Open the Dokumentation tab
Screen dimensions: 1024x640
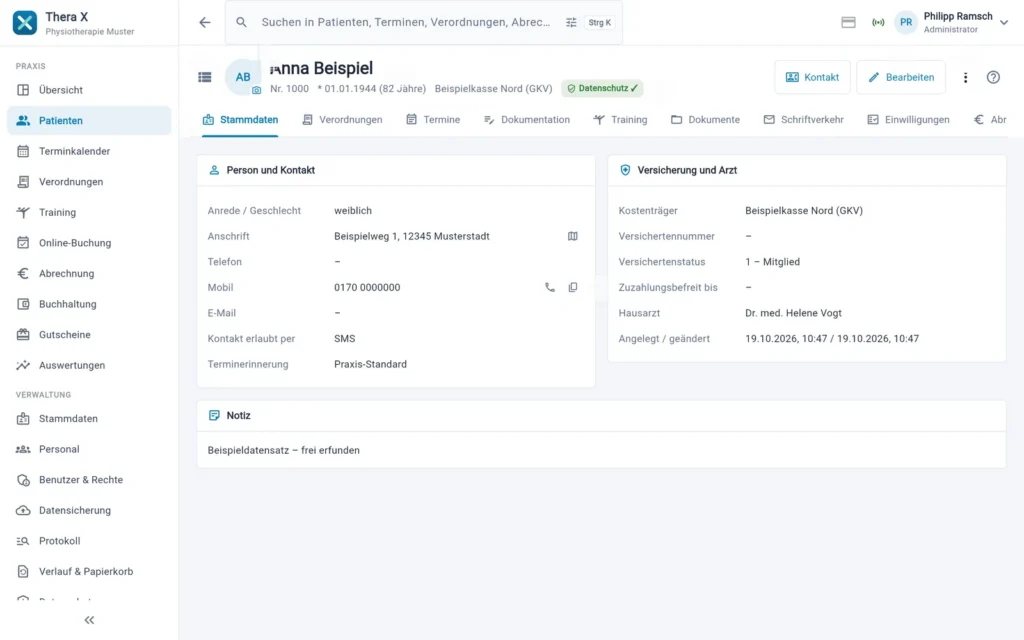coord(526,120)
